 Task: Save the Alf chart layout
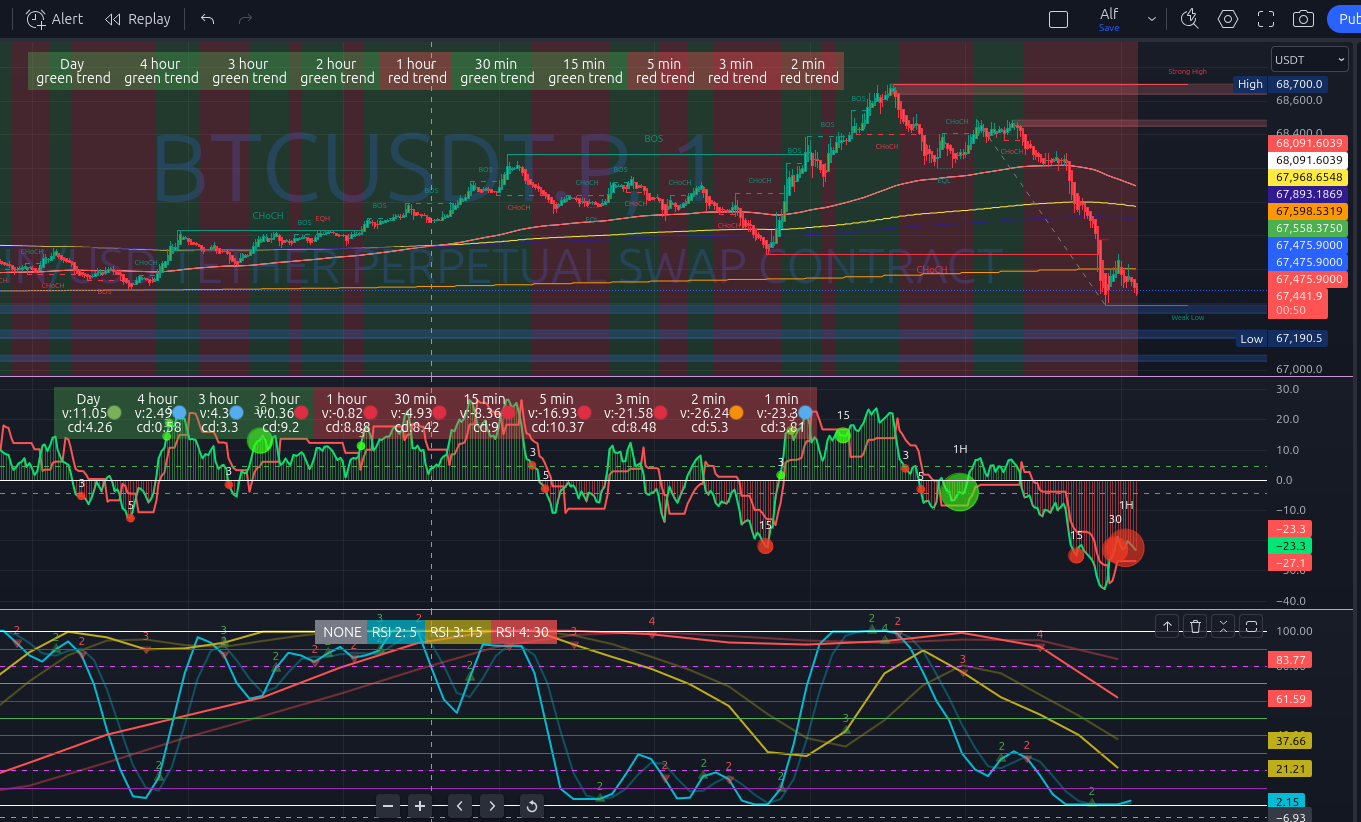click(1109, 20)
